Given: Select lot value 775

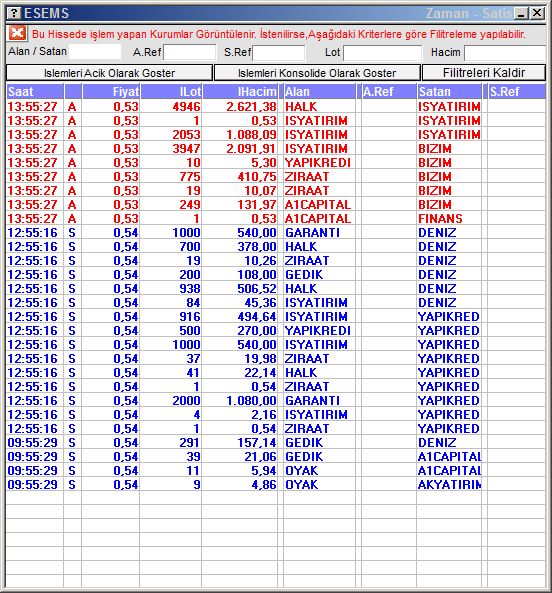Looking at the screenshot, I should pyautogui.click(x=190, y=177).
